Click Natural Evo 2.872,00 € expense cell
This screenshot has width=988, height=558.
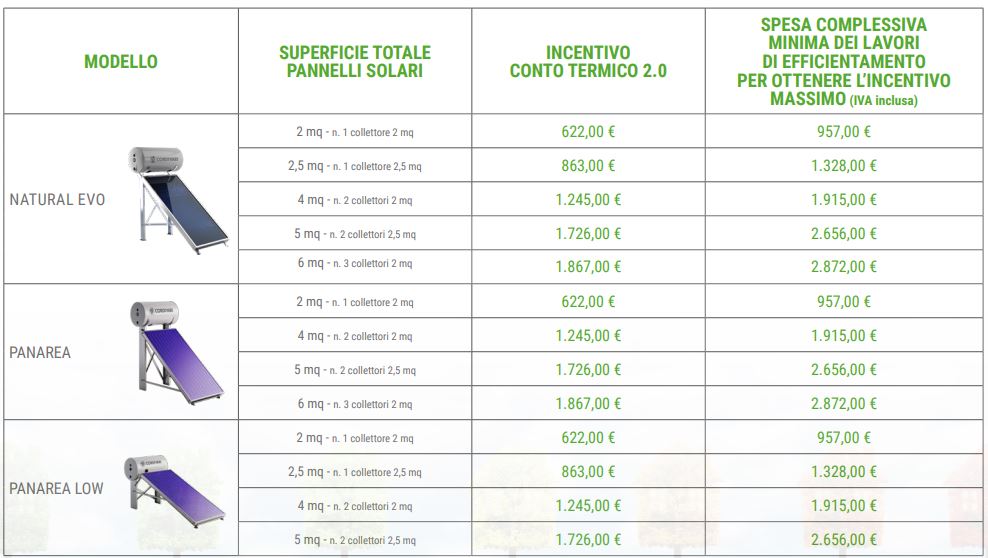(x=844, y=266)
